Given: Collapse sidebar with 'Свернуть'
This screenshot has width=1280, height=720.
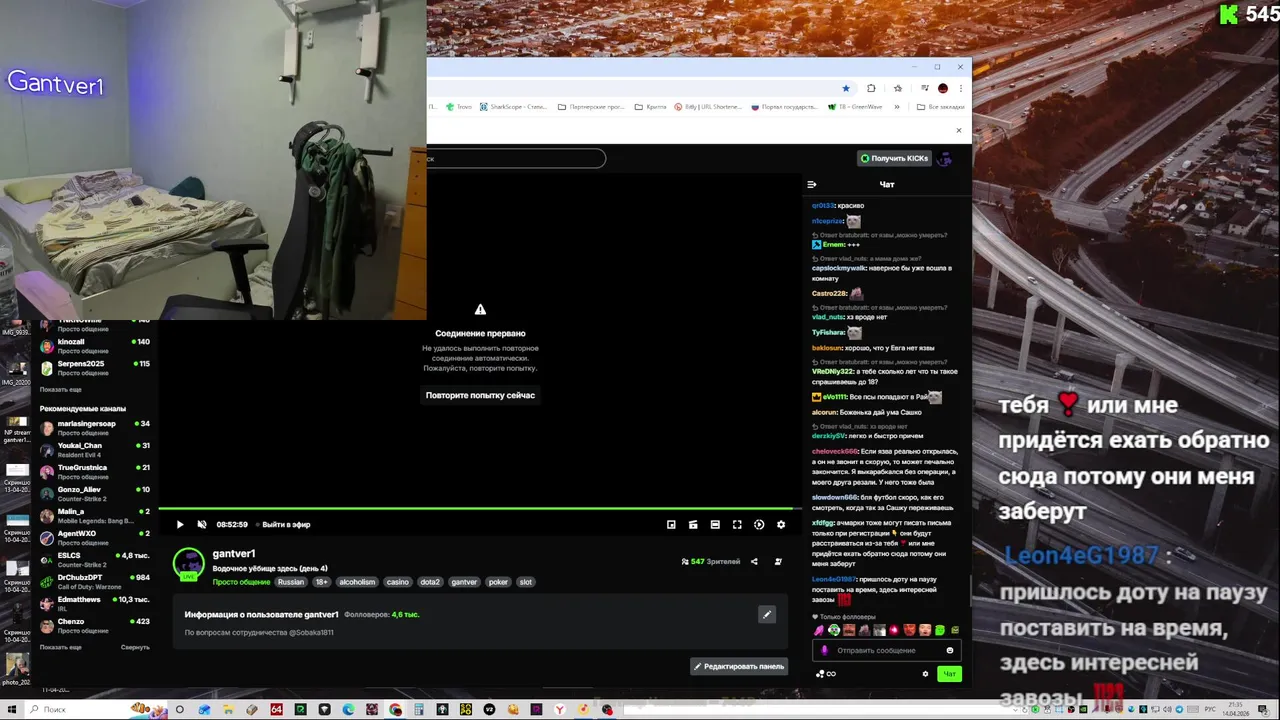Looking at the screenshot, I should 135,647.
